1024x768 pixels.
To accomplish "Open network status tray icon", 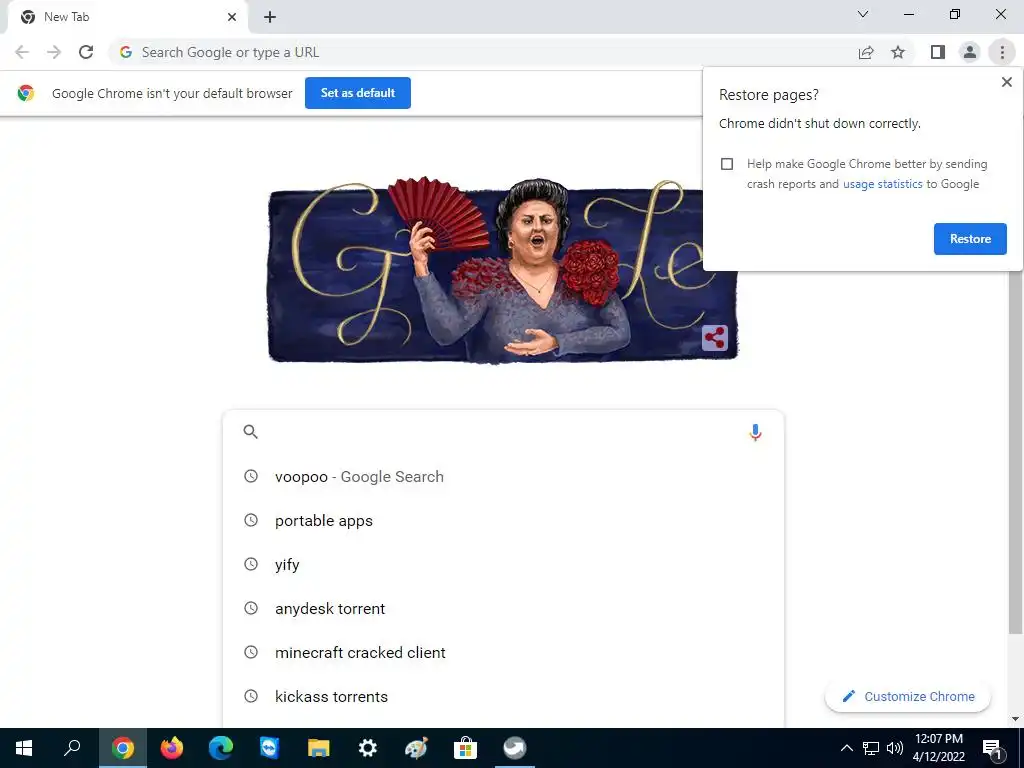I will [871, 748].
